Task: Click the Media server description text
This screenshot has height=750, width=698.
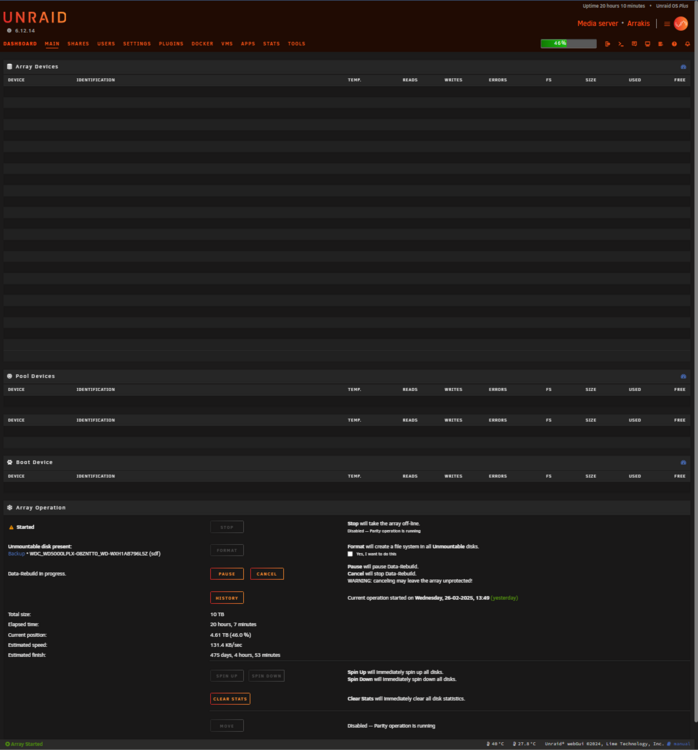Action: [598, 23]
